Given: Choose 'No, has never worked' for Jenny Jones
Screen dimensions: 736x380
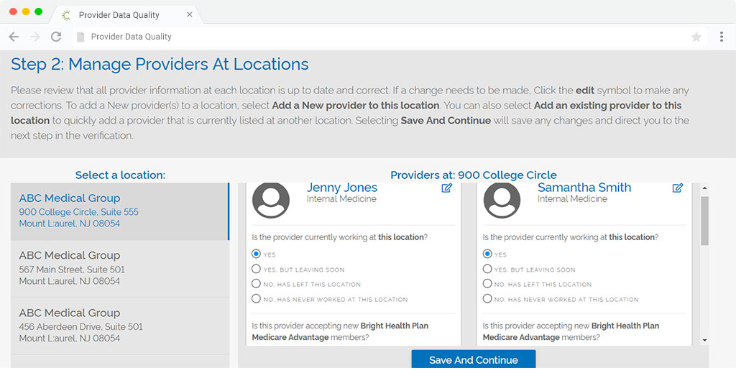Looking at the screenshot, I should [256, 299].
